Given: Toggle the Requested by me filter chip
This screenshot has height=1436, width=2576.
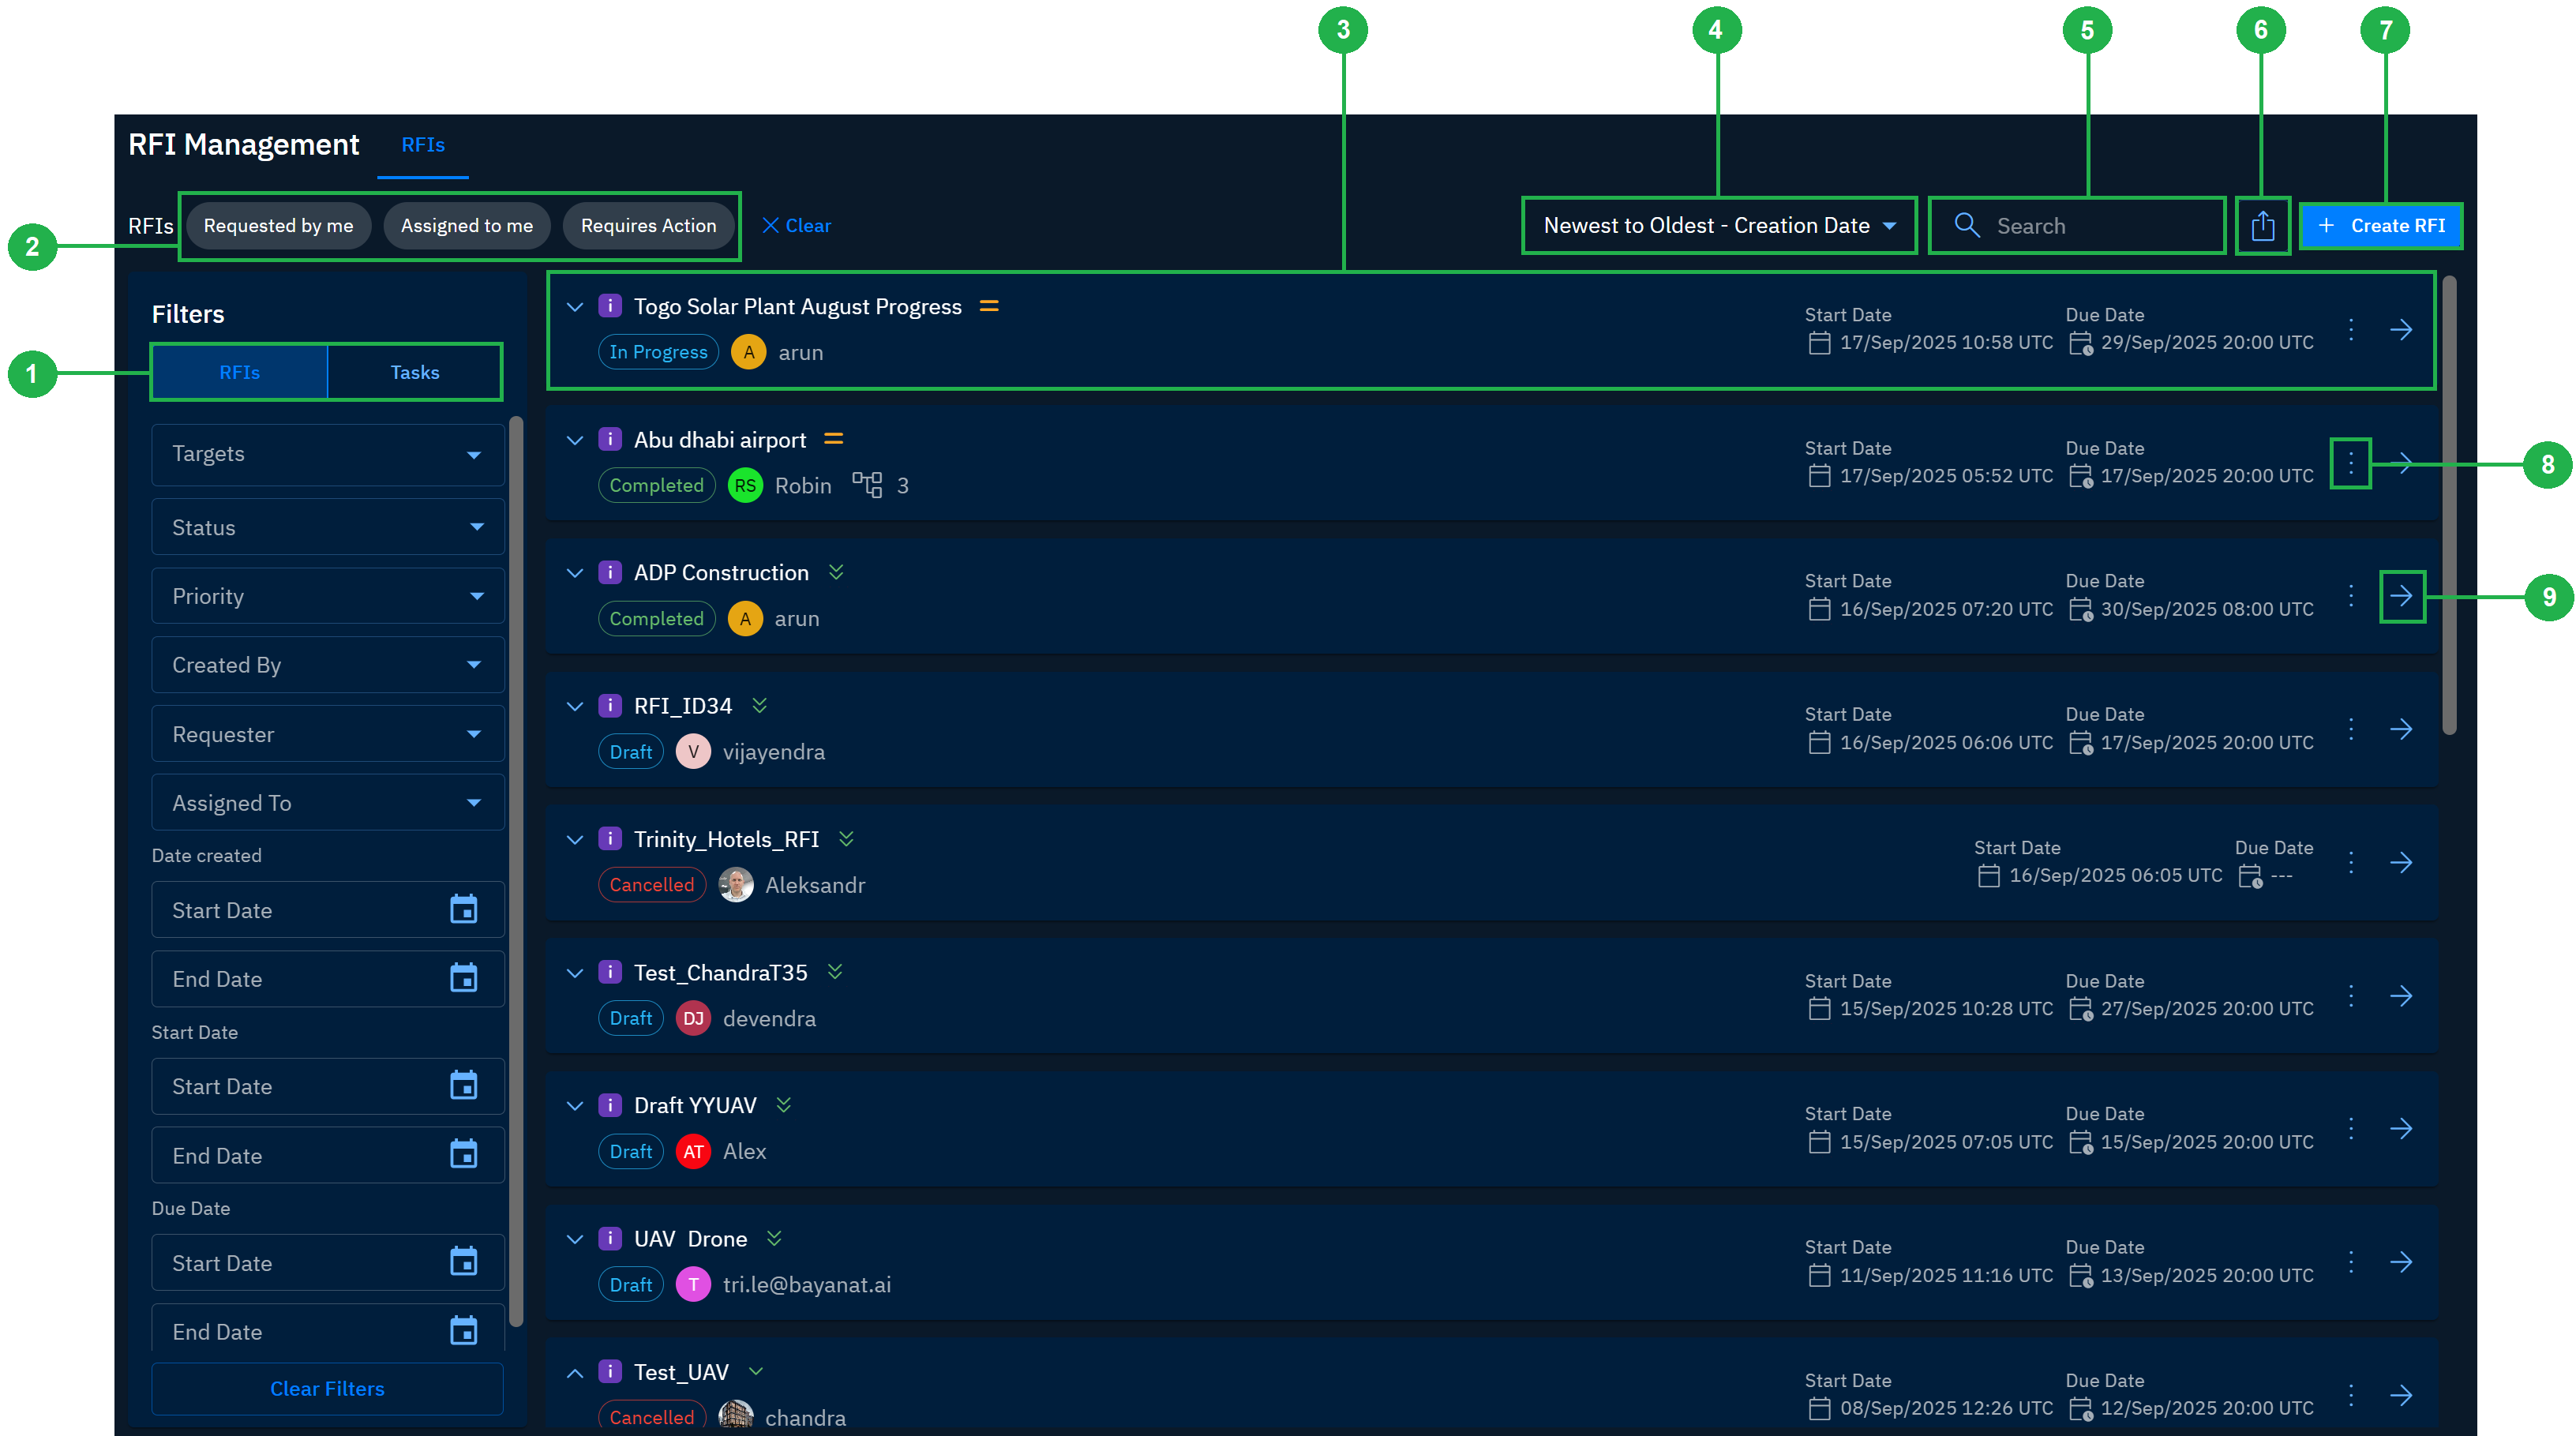Looking at the screenshot, I should [x=280, y=225].
